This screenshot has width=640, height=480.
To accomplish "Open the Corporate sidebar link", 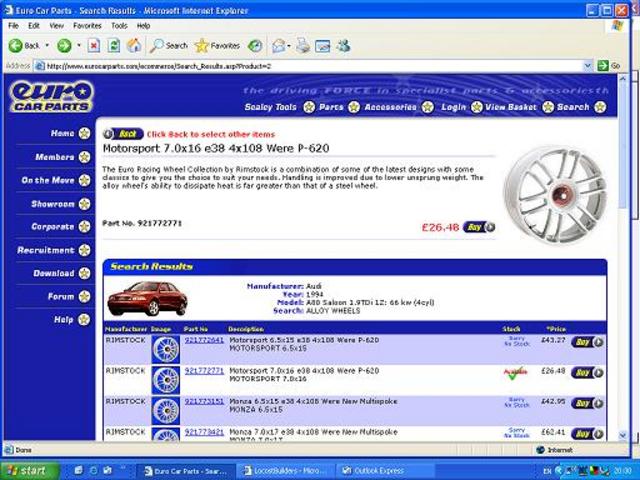I will pos(61,227).
